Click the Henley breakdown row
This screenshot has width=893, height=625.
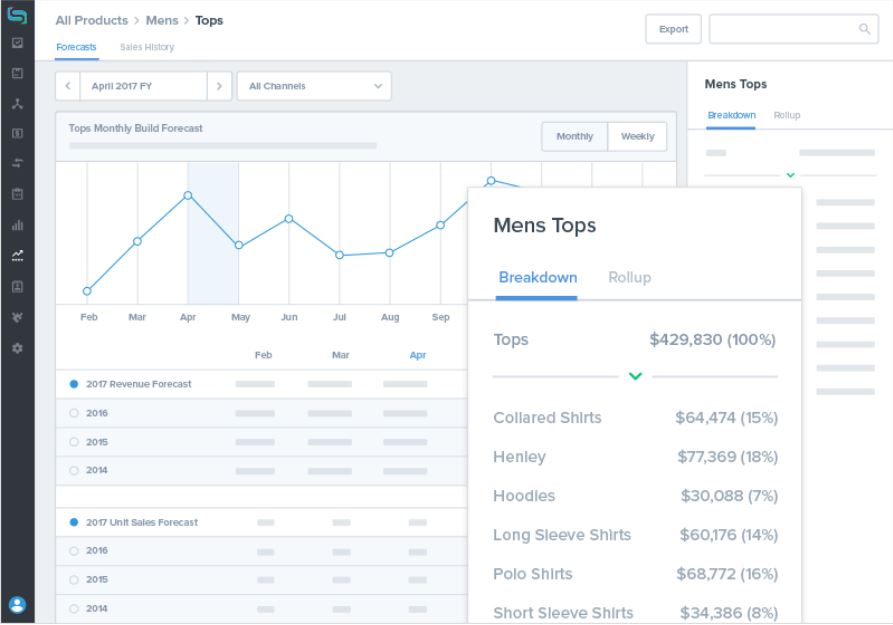pyautogui.click(x=635, y=457)
